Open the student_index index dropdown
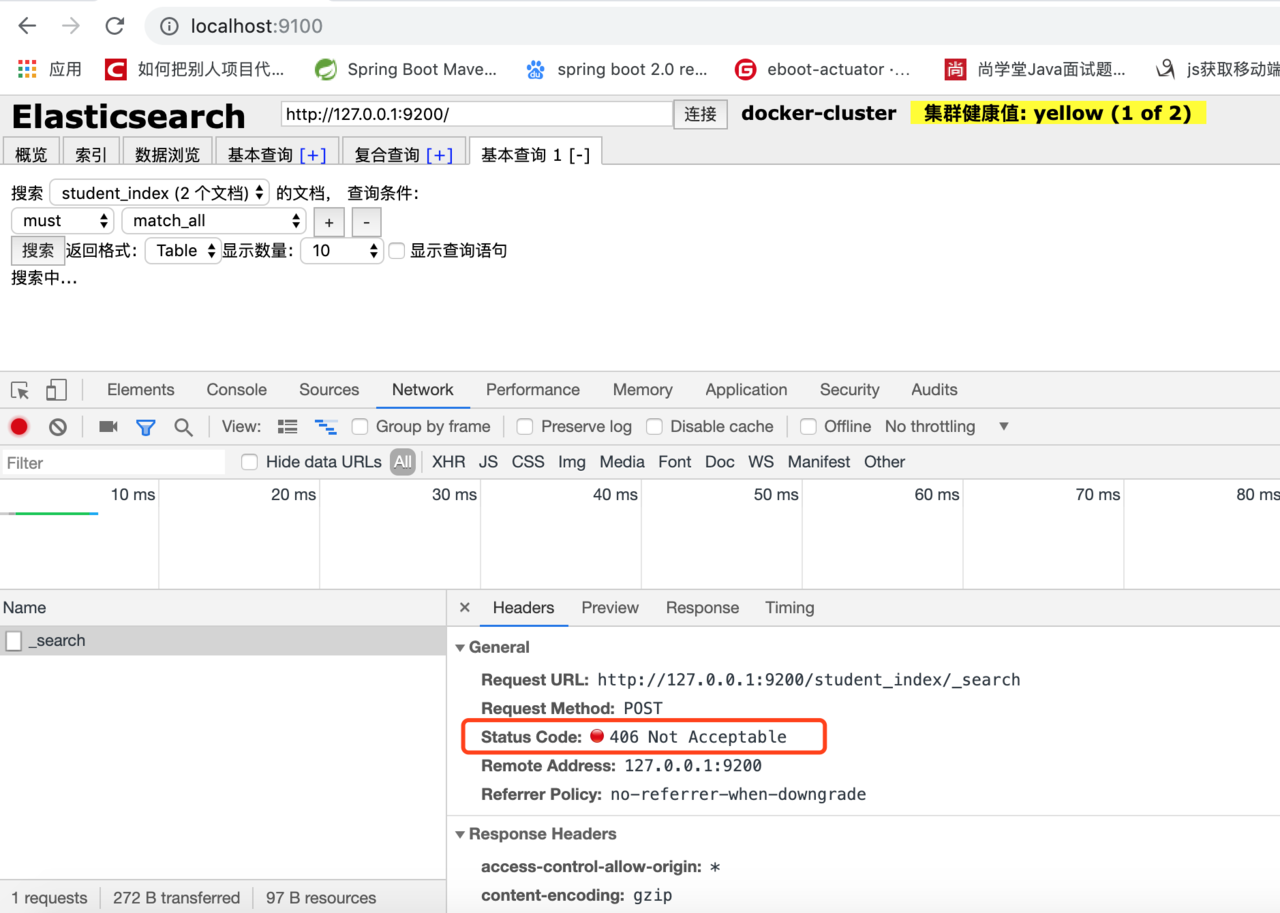This screenshot has width=1280, height=913. point(160,193)
